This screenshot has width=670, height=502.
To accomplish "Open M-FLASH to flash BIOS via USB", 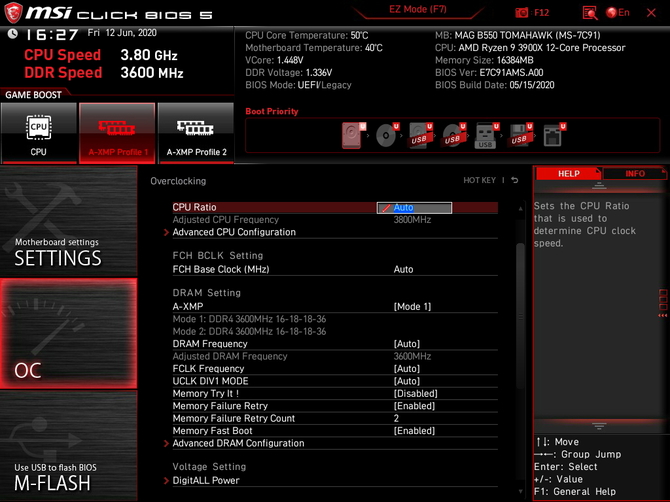I will coord(68,446).
